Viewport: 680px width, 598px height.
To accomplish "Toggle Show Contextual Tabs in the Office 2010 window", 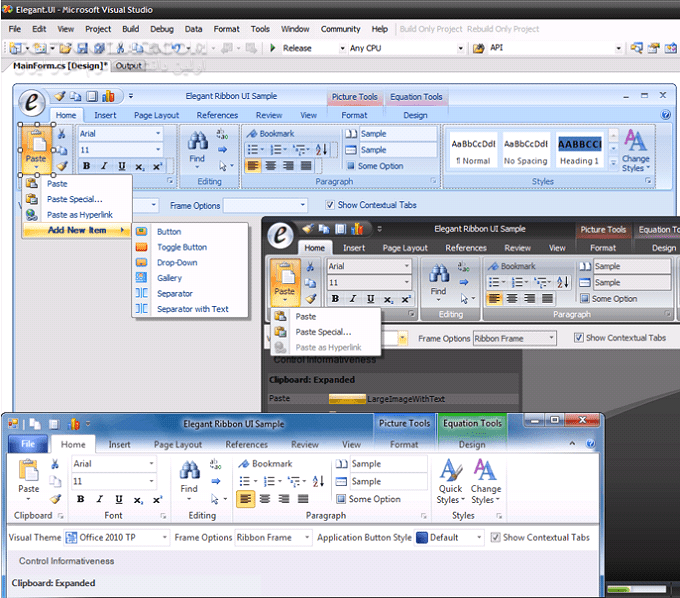I will pos(496,537).
